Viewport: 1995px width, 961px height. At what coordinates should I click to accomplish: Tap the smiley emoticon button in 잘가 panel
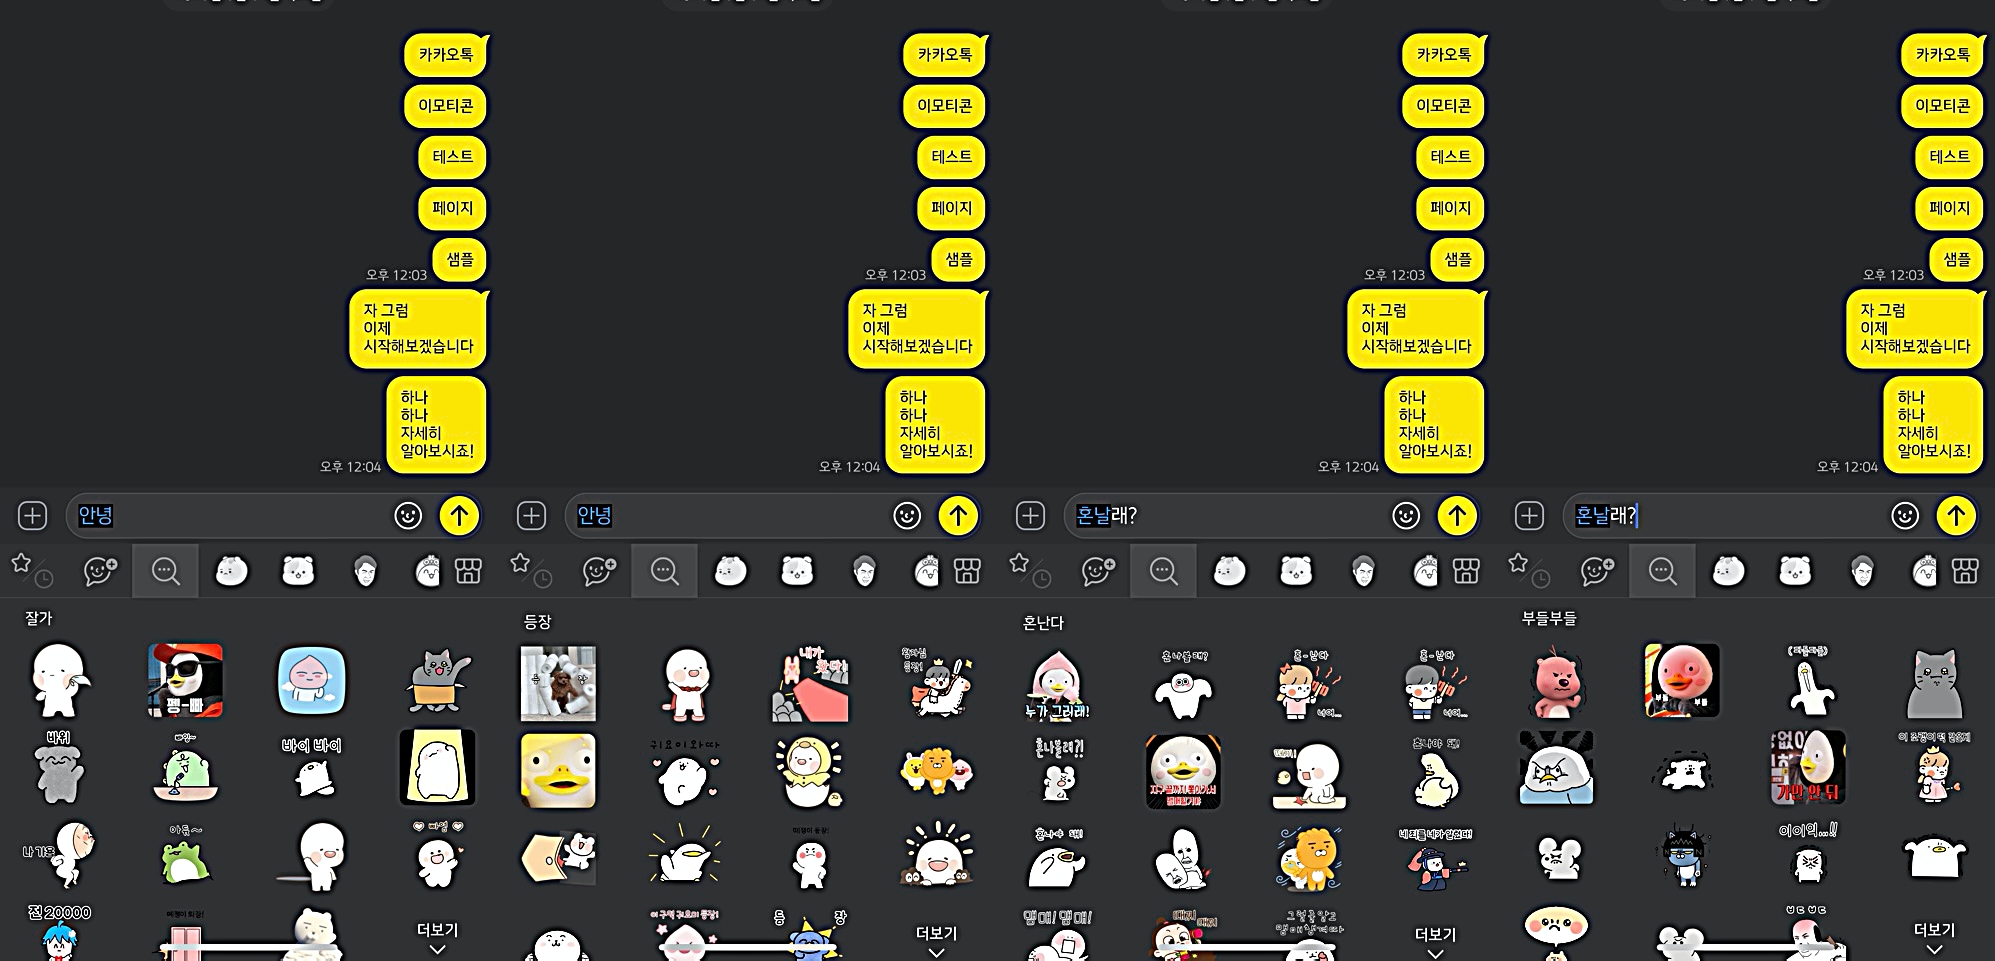click(x=408, y=515)
